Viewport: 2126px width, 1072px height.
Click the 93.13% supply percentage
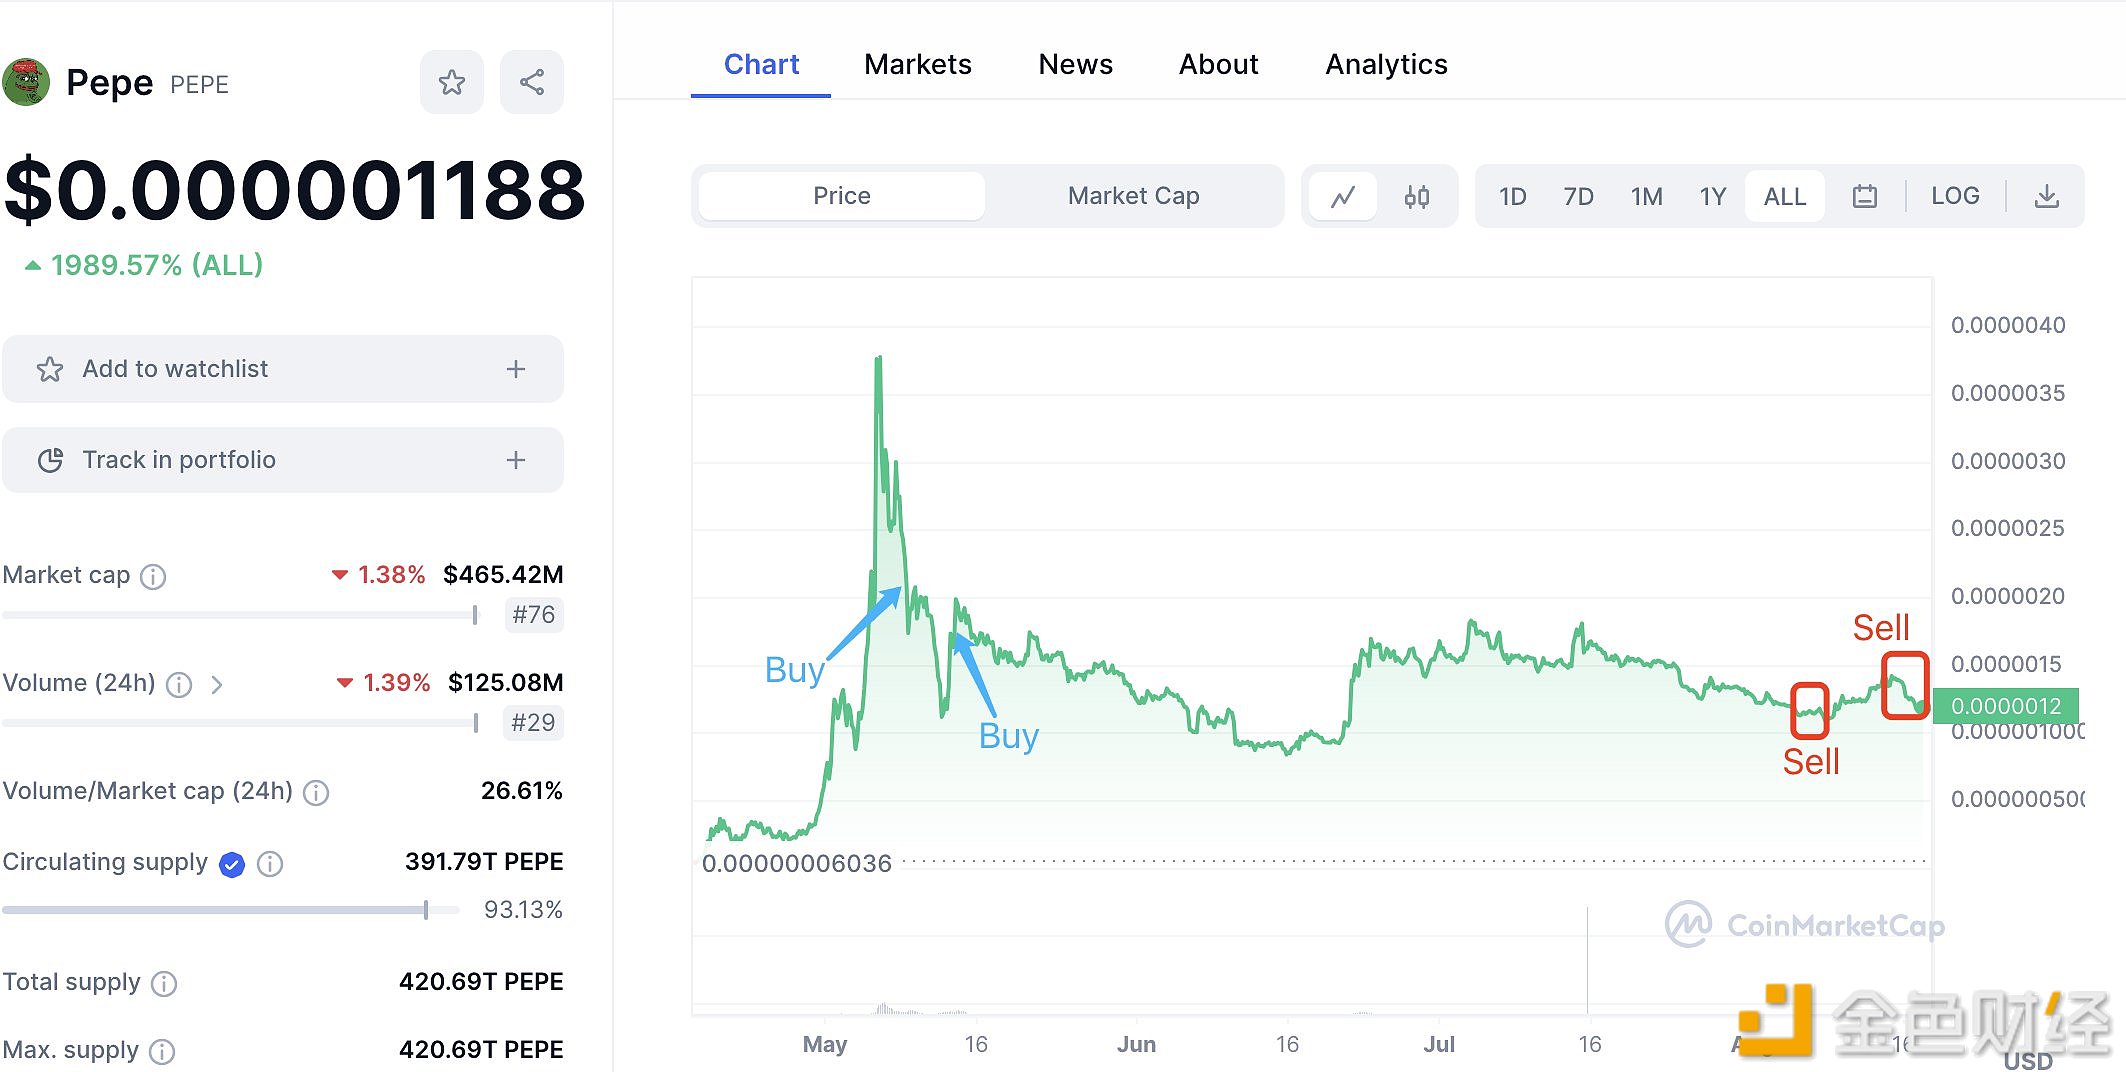(x=523, y=910)
